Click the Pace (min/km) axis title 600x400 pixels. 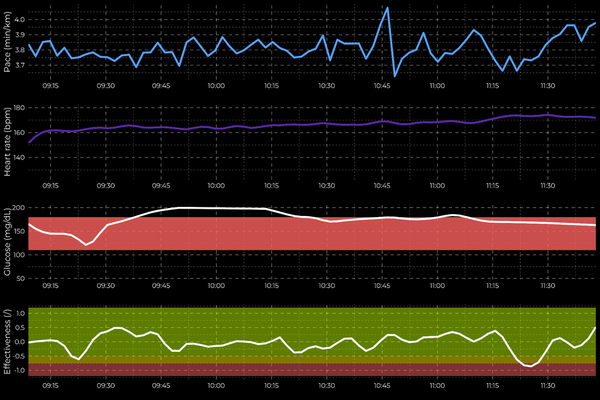(8, 42)
